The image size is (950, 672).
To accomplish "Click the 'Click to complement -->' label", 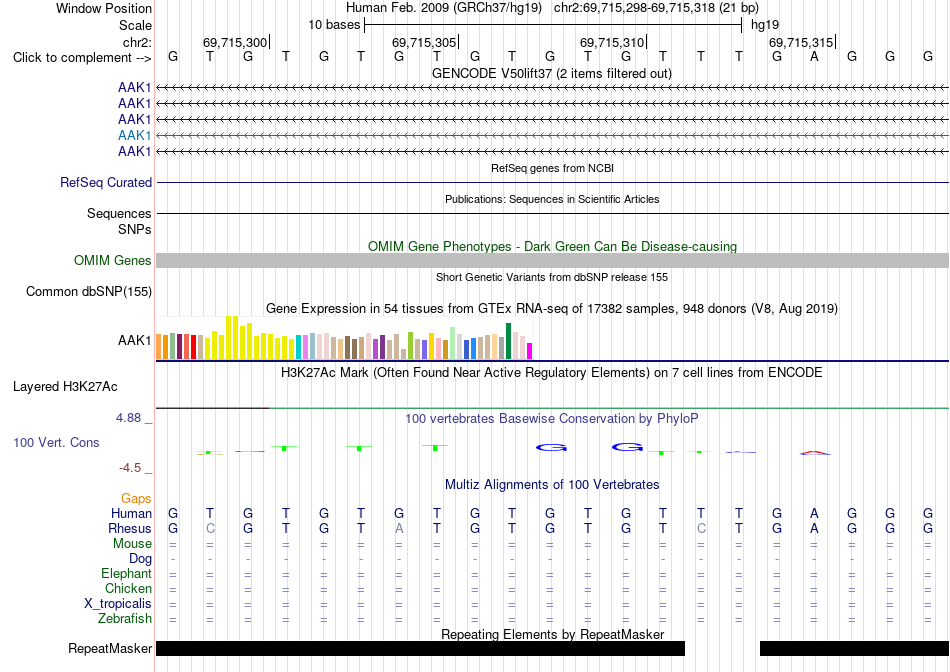I will coord(82,58).
